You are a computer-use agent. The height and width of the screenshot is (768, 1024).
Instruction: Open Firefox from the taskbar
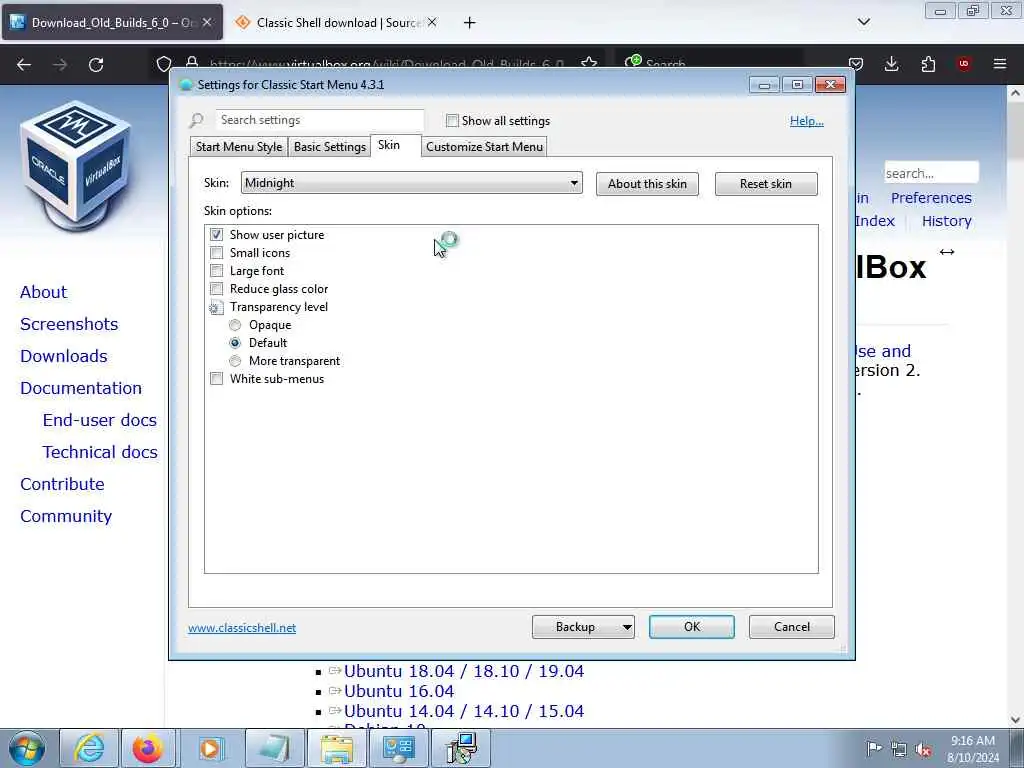pyautogui.click(x=148, y=748)
